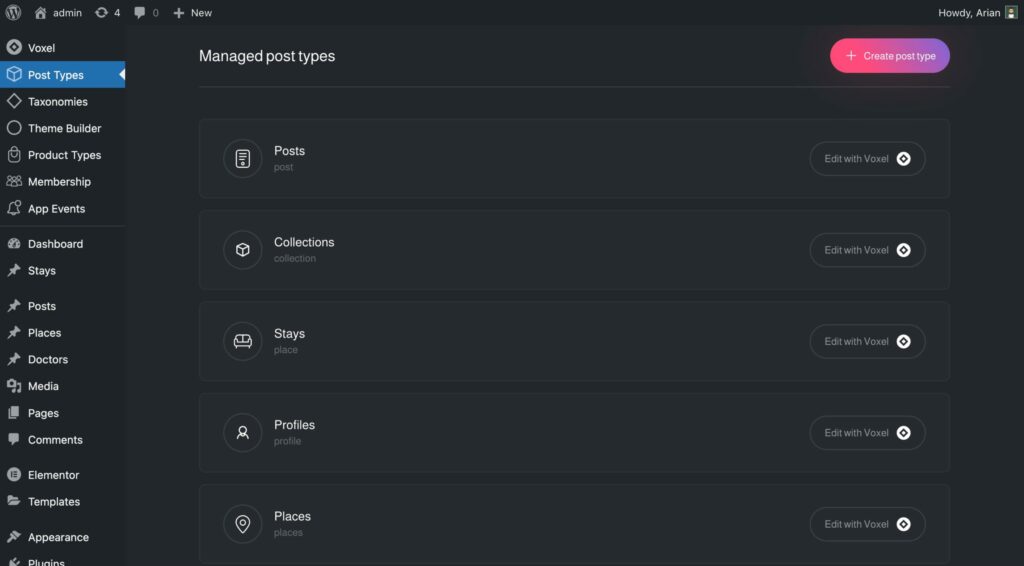The width and height of the screenshot is (1024, 566).
Task: Click the Posts document icon in list
Action: (x=242, y=159)
